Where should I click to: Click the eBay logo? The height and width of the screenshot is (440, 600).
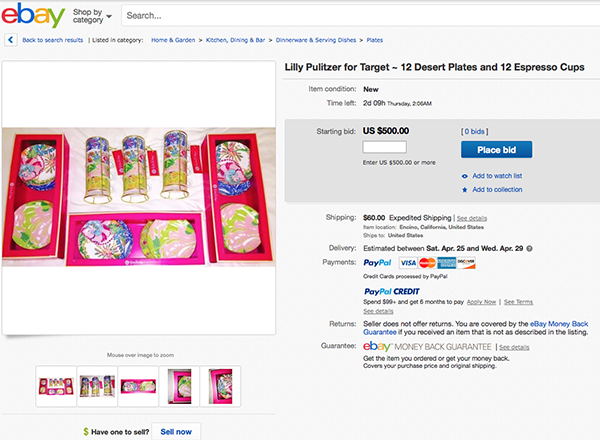(x=34, y=16)
